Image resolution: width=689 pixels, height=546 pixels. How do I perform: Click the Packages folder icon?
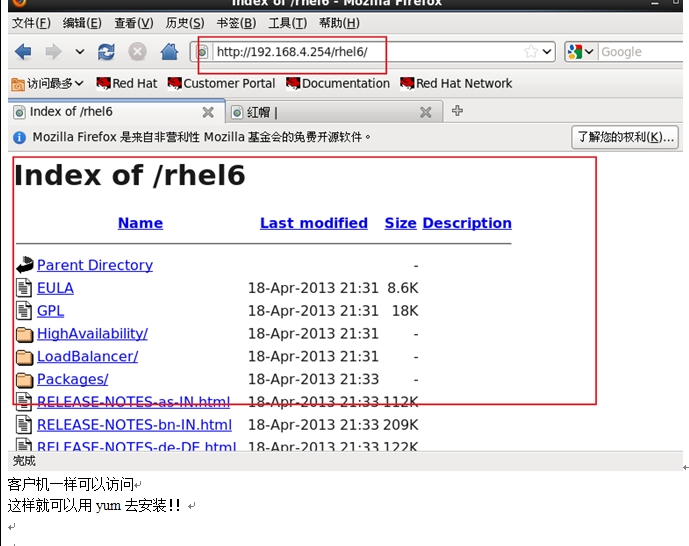pos(25,380)
